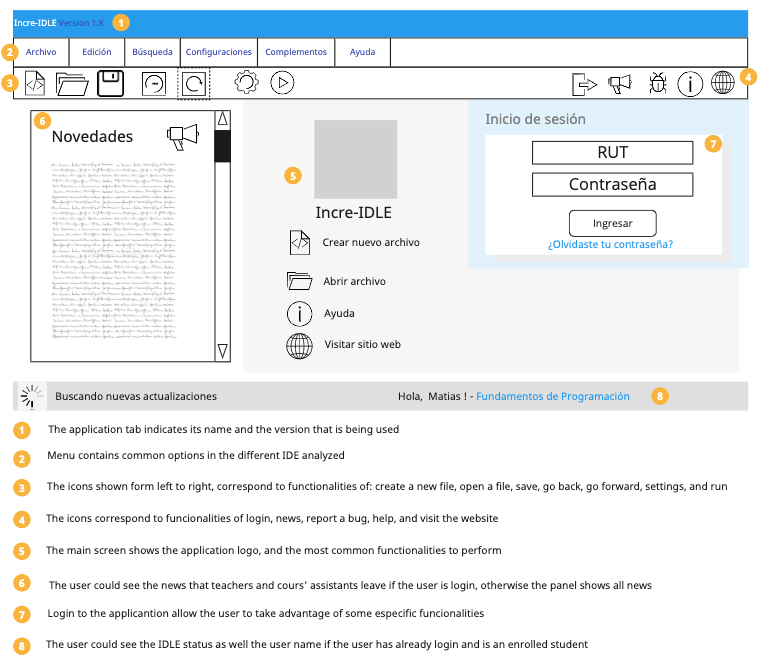Open the toolbar globe website icon
Image resolution: width=766 pixels, height=669 pixels.
click(x=722, y=84)
